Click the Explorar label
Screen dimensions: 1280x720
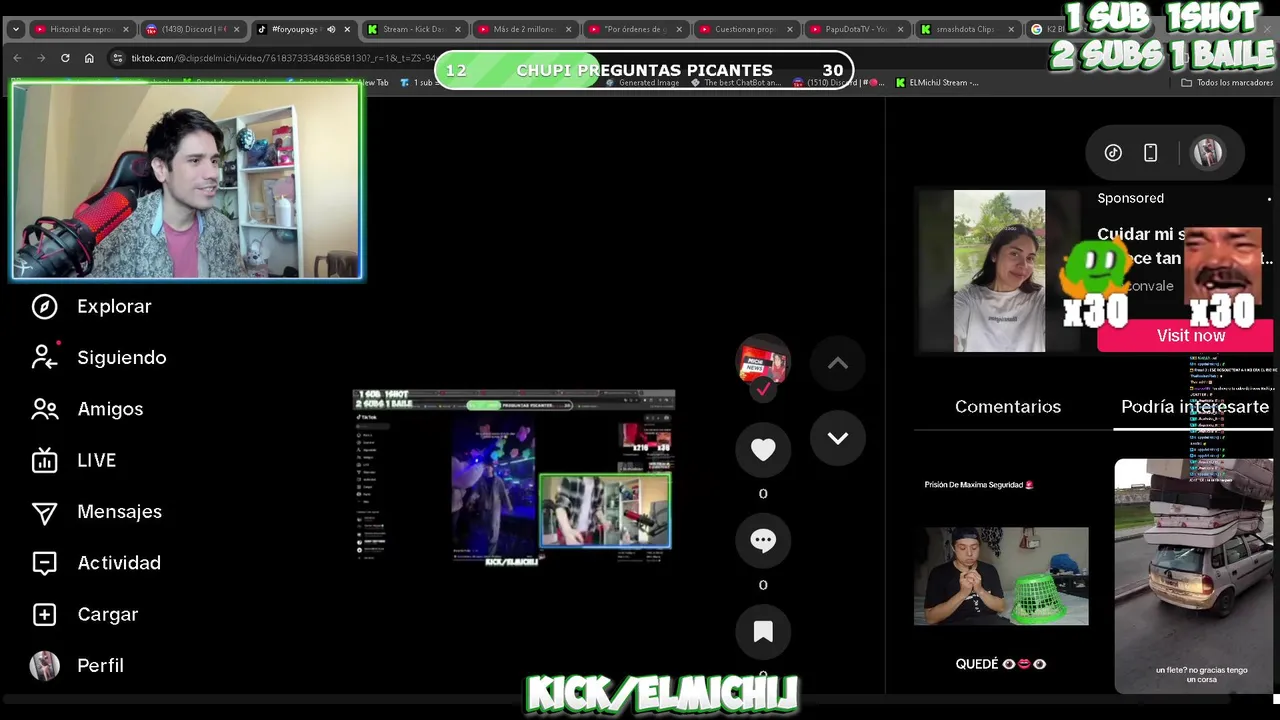point(114,306)
